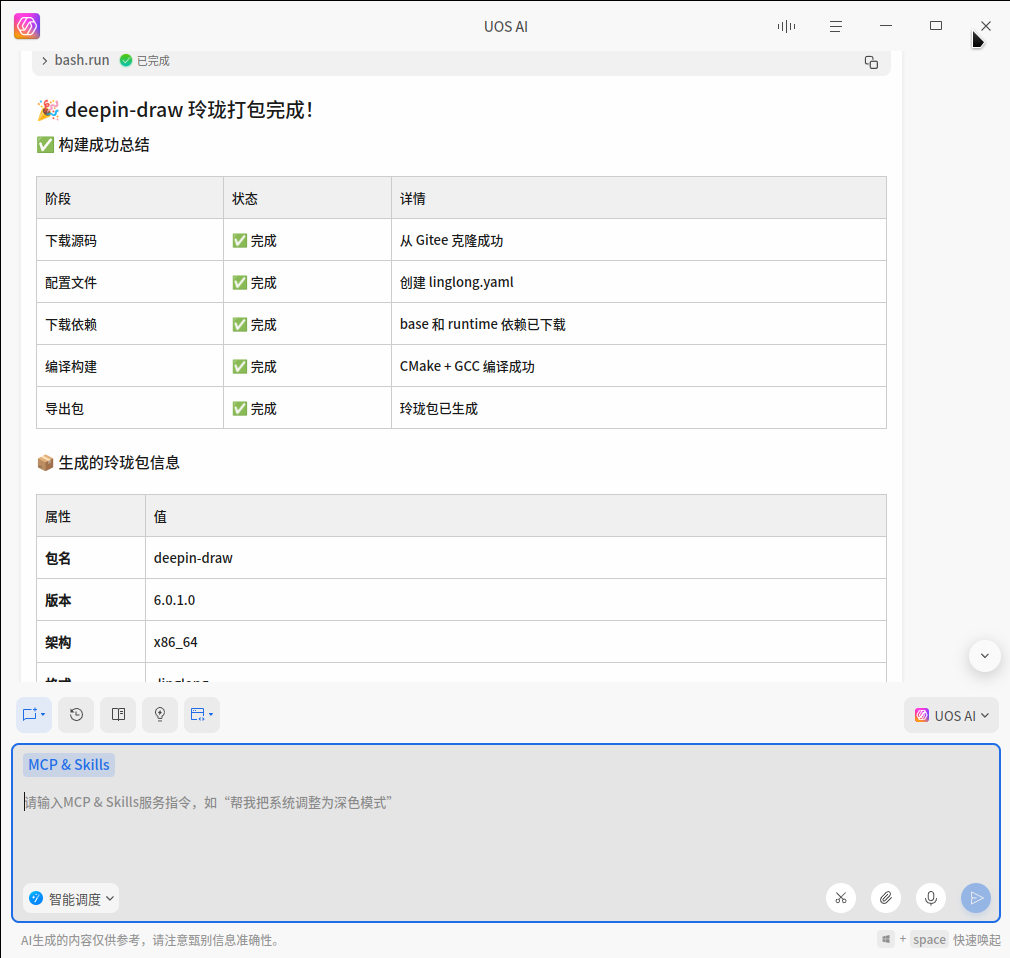The width and height of the screenshot is (1010, 958).
Task: Copy the bash.run output
Action: (871, 62)
